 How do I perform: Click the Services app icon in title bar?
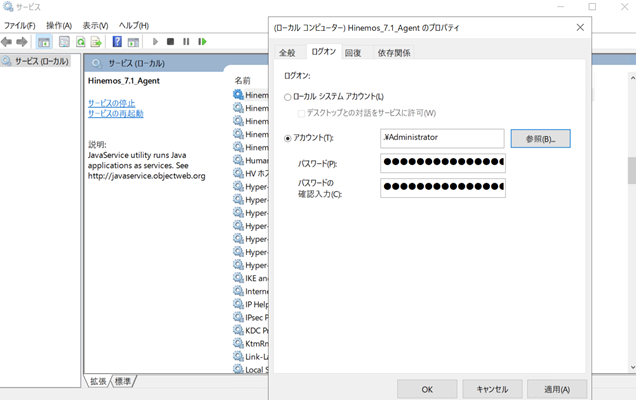pos(7,7)
